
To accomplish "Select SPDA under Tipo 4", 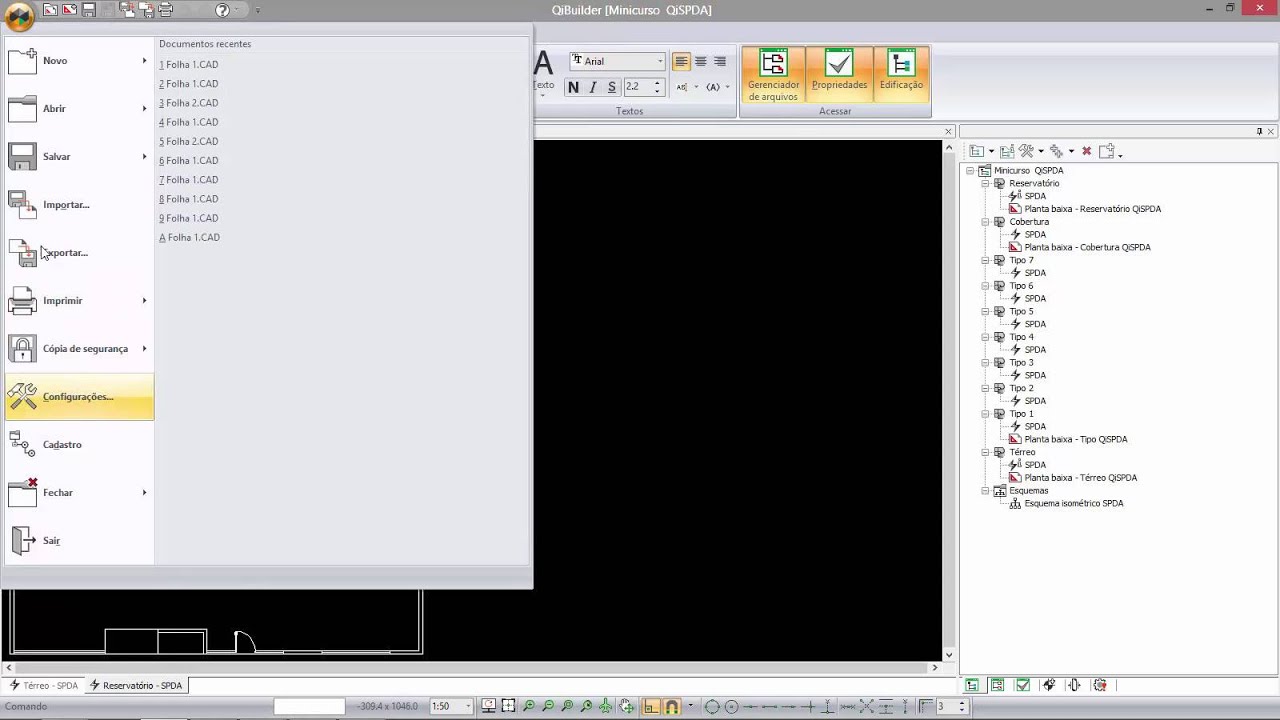I will coord(1035,350).
